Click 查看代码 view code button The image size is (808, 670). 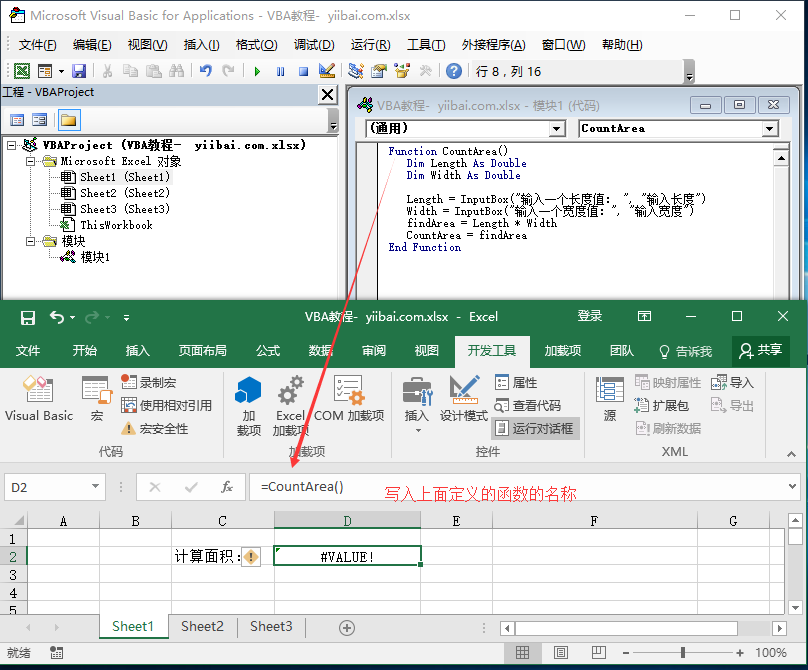[528, 406]
